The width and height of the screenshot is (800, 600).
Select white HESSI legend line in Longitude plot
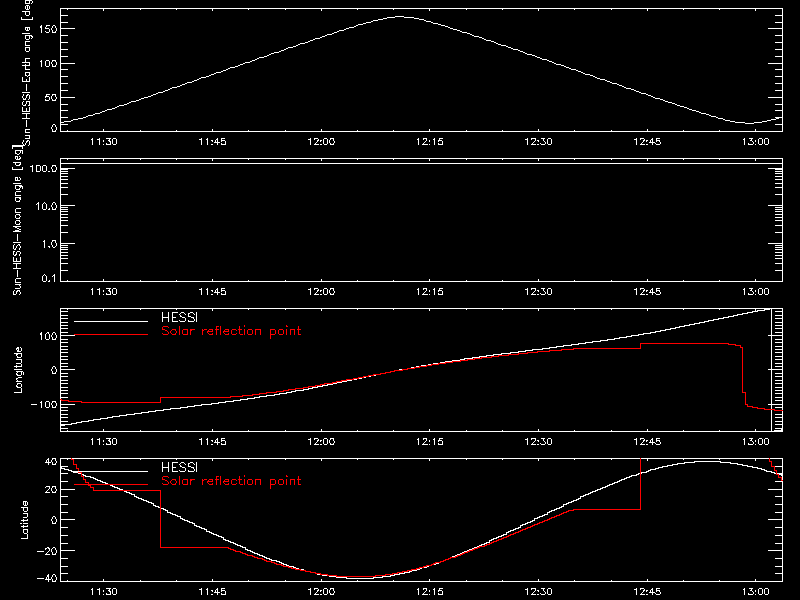[111, 321]
